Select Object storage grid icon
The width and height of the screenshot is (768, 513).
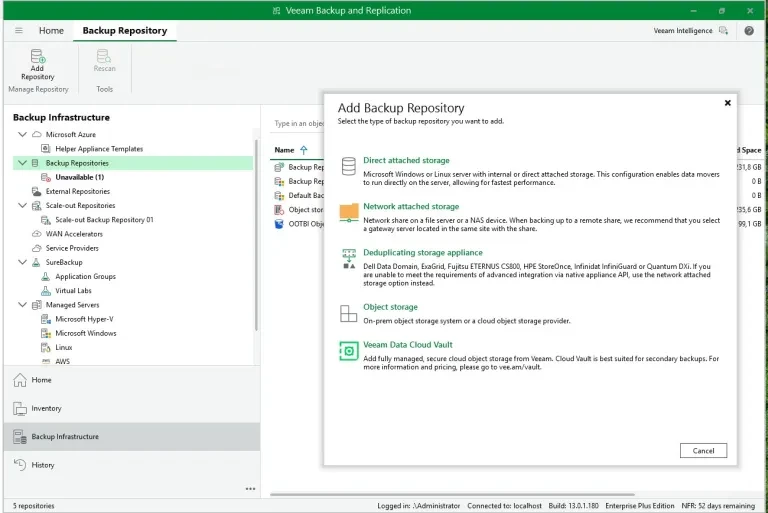point(348,314)
